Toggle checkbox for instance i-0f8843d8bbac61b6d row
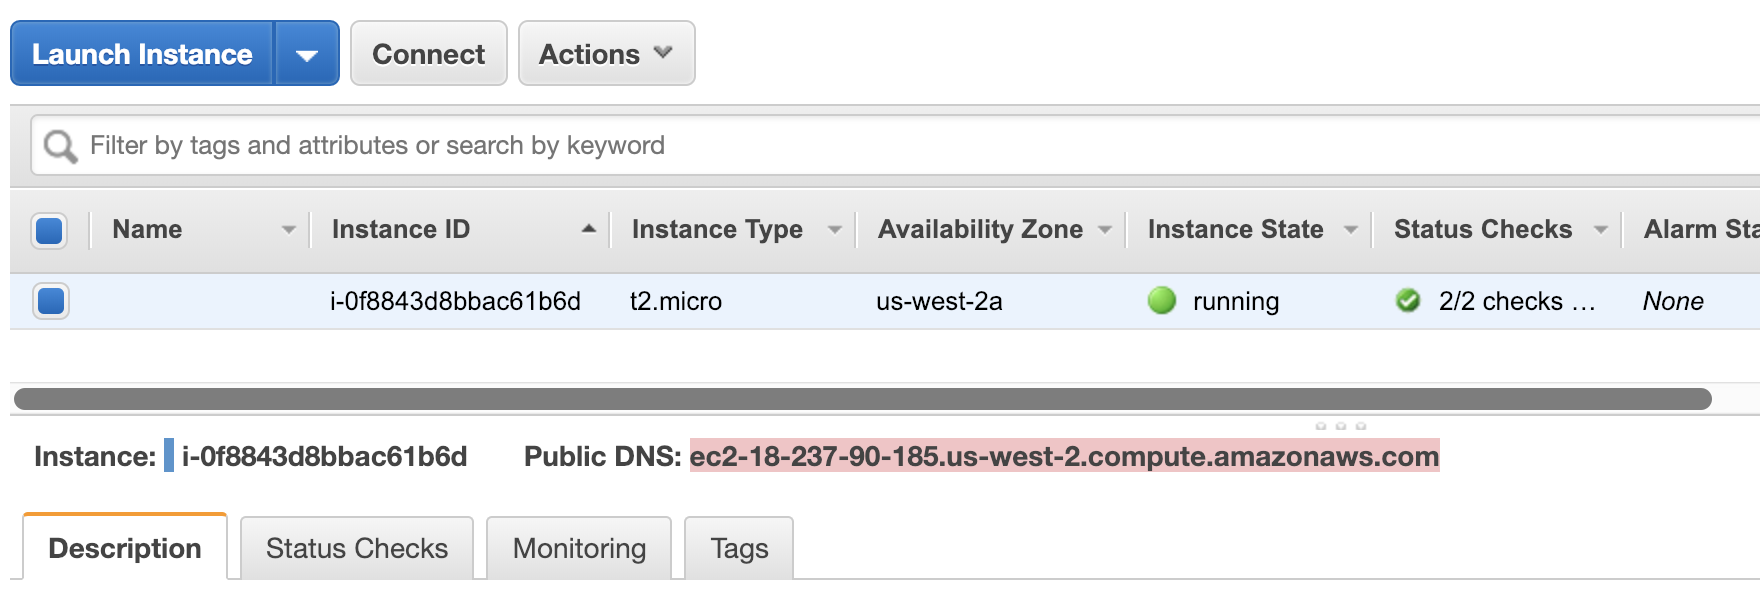This screenshot has width=1760, height=602. coord(50,301)
